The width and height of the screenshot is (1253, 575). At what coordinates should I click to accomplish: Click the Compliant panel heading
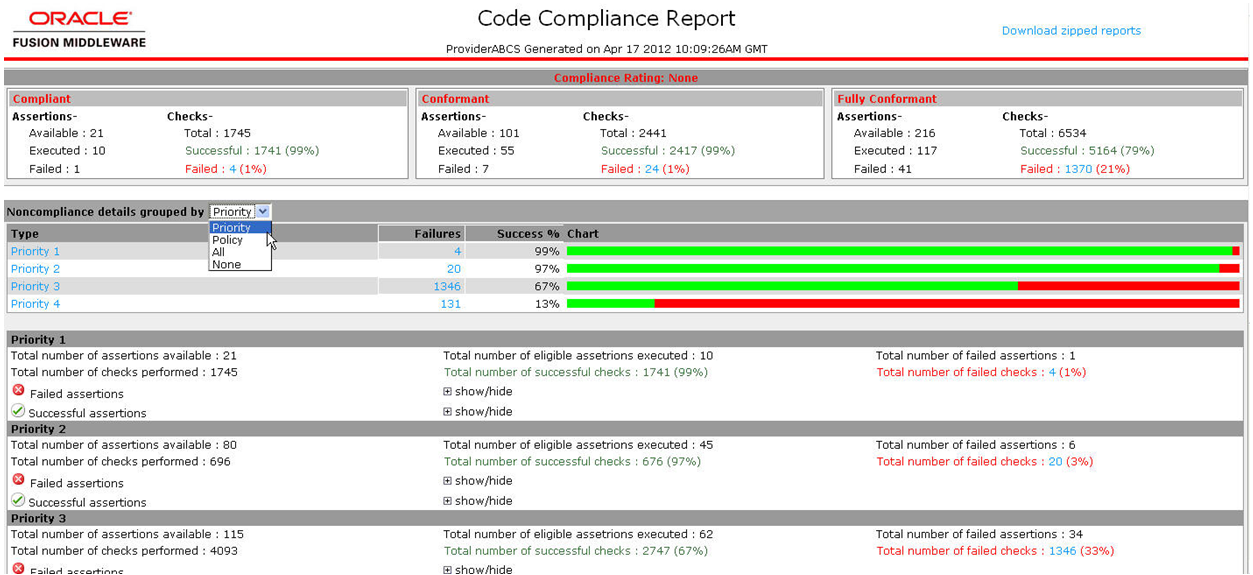pos(208,99)
